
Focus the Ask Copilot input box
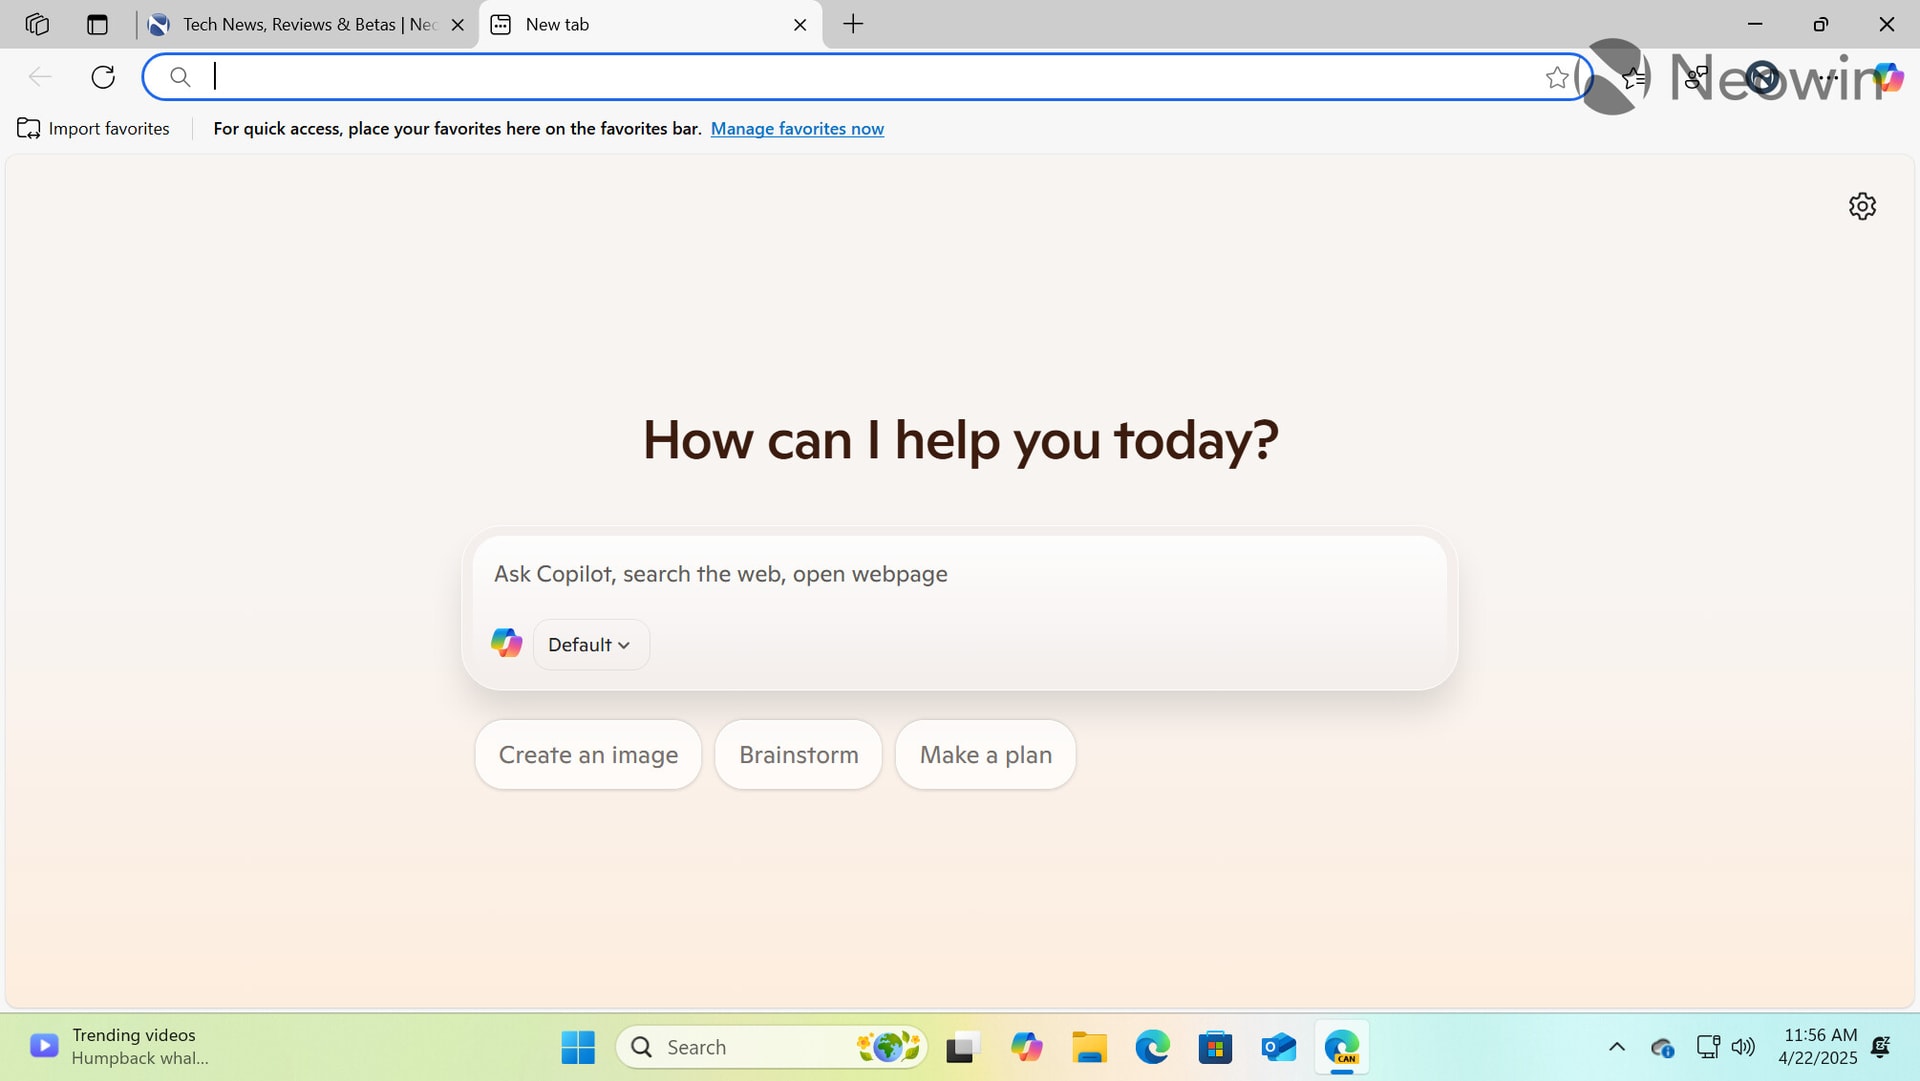958,574
